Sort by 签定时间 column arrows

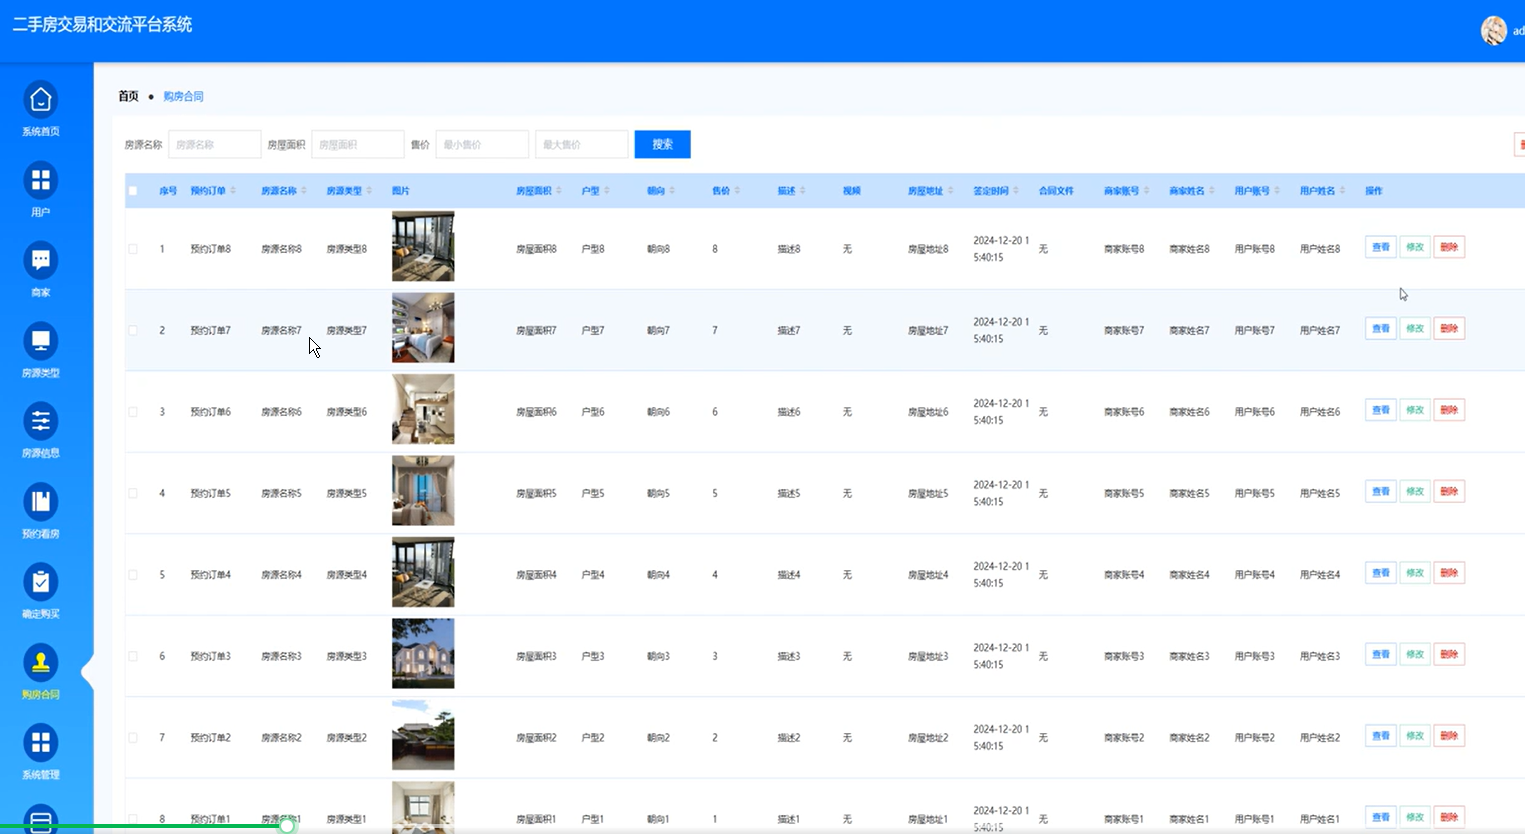1016,191
